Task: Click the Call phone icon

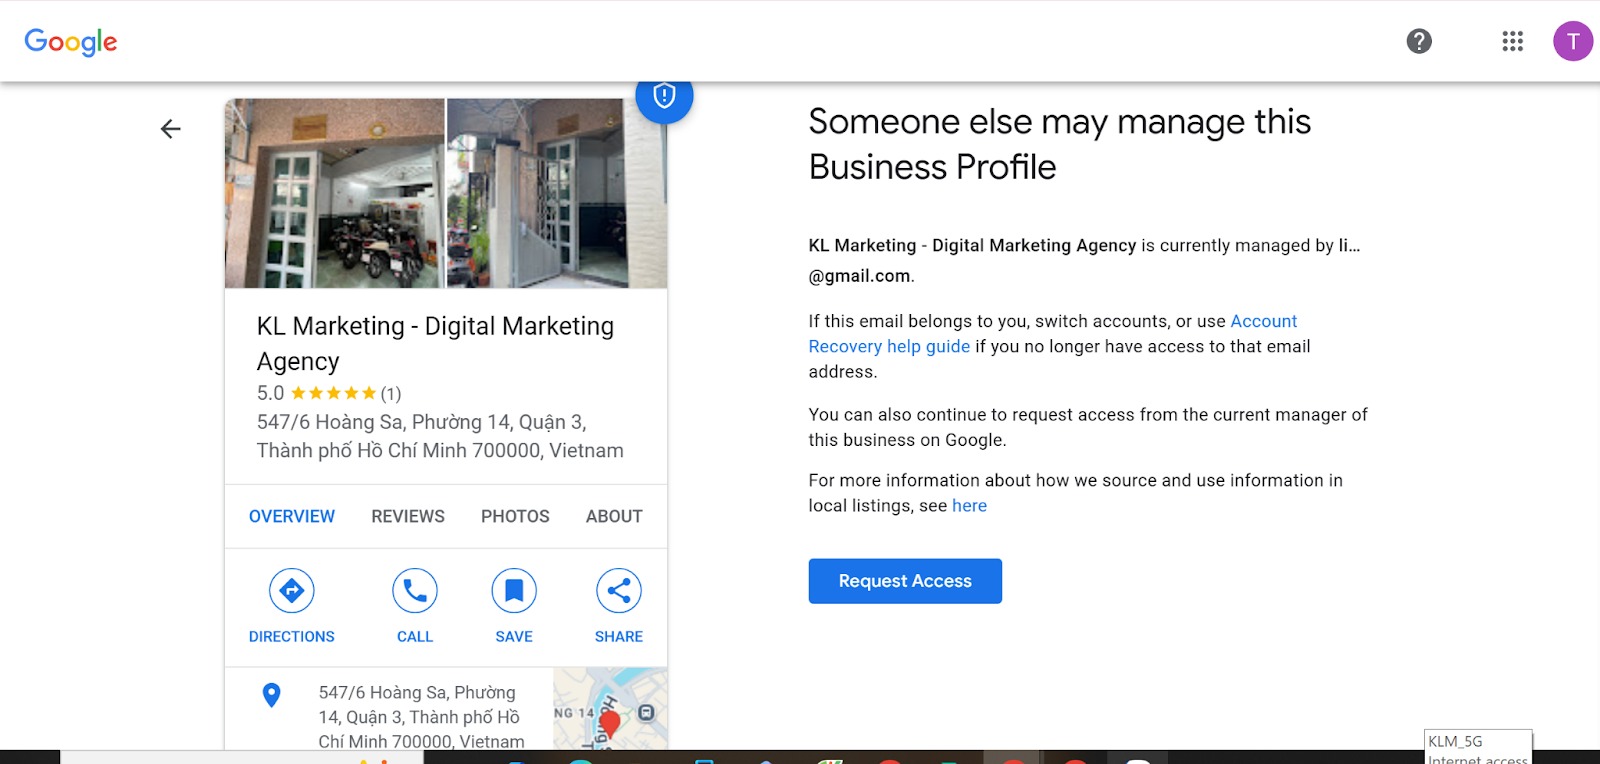Action: [415, 591]
